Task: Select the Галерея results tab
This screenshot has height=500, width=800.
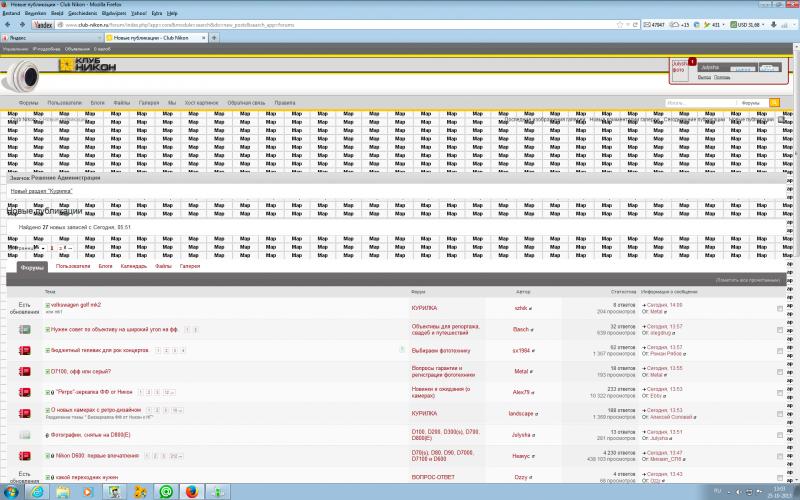Action: coord(190,266)
